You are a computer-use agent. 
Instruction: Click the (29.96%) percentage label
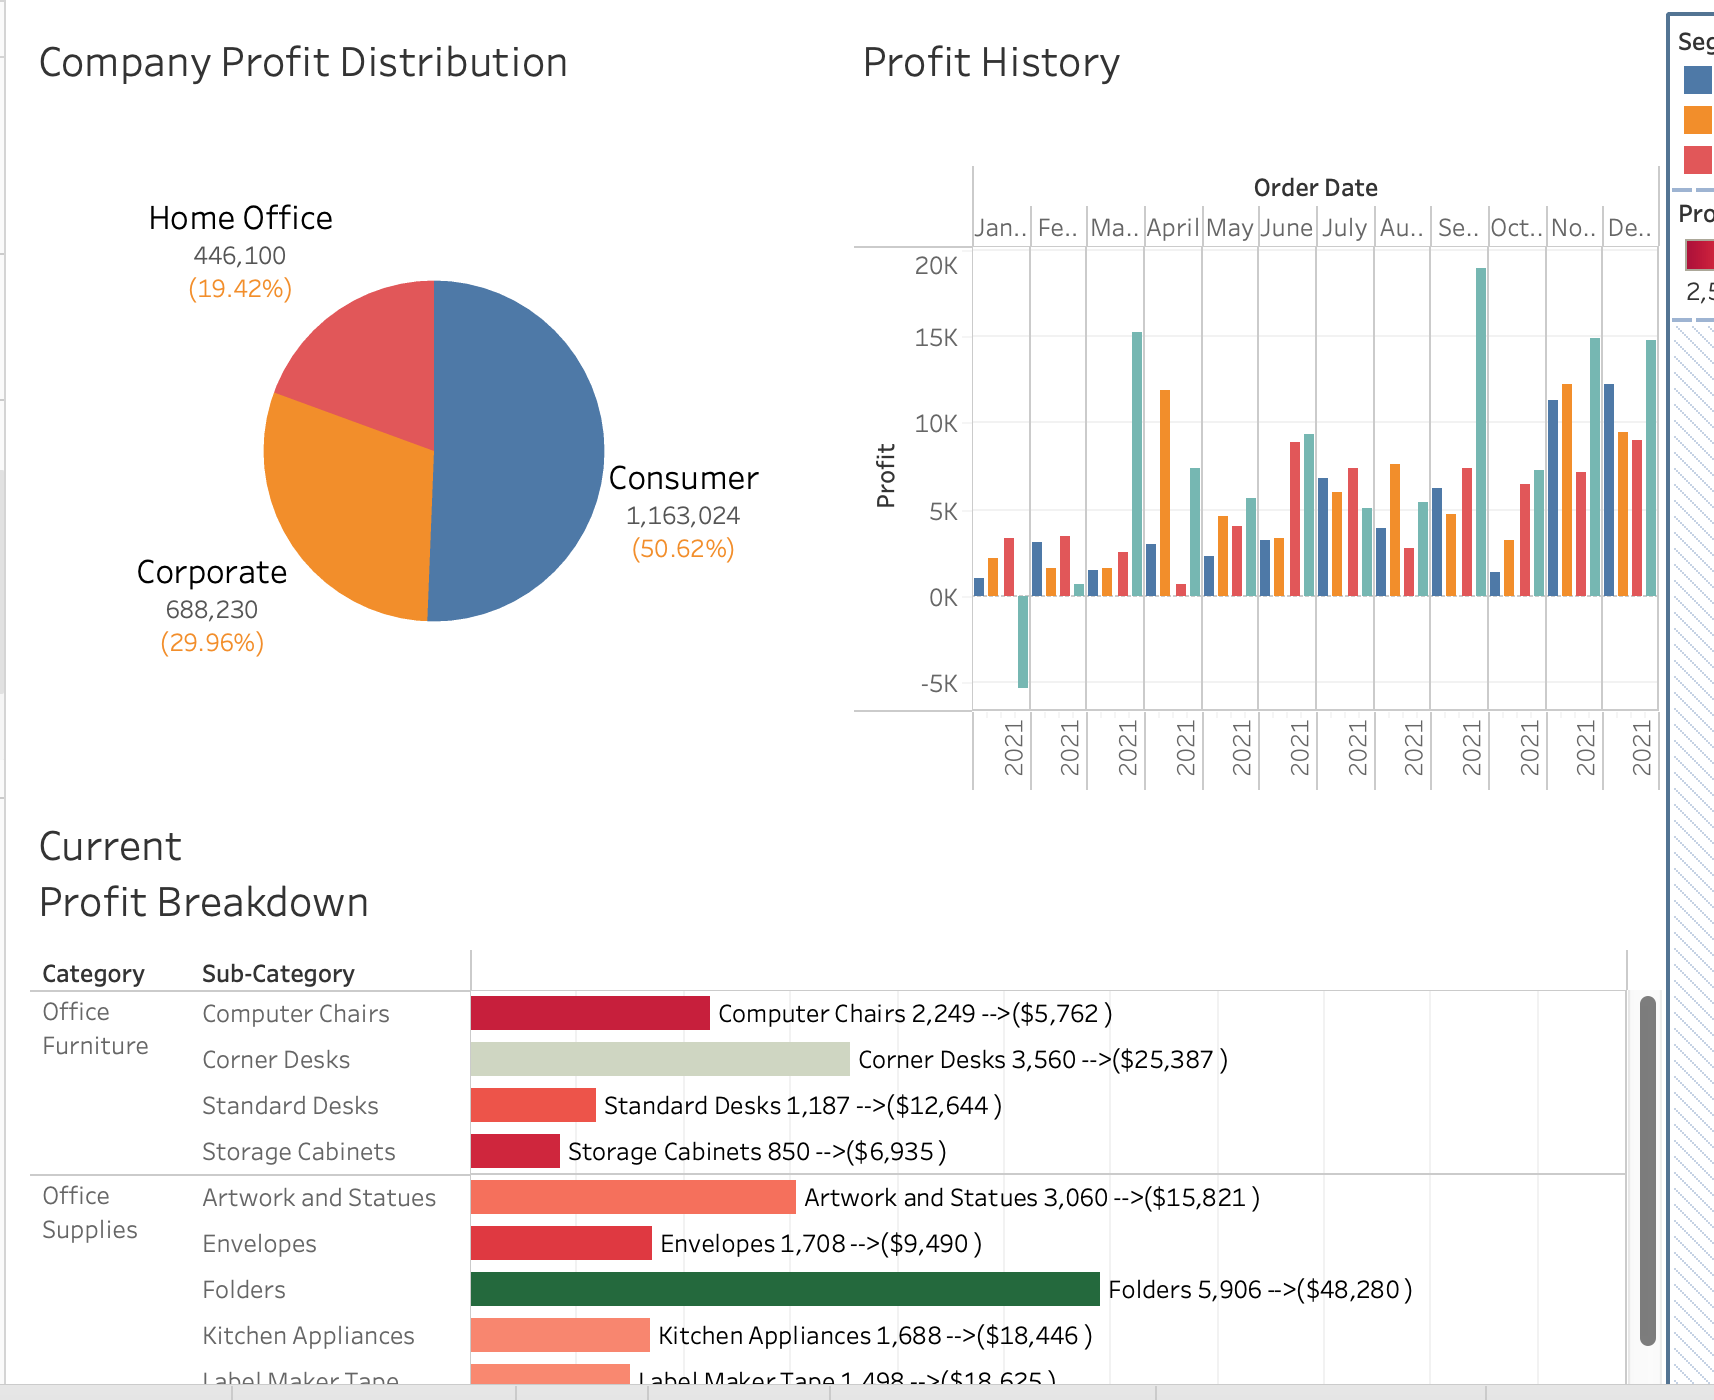coord(212,643)
